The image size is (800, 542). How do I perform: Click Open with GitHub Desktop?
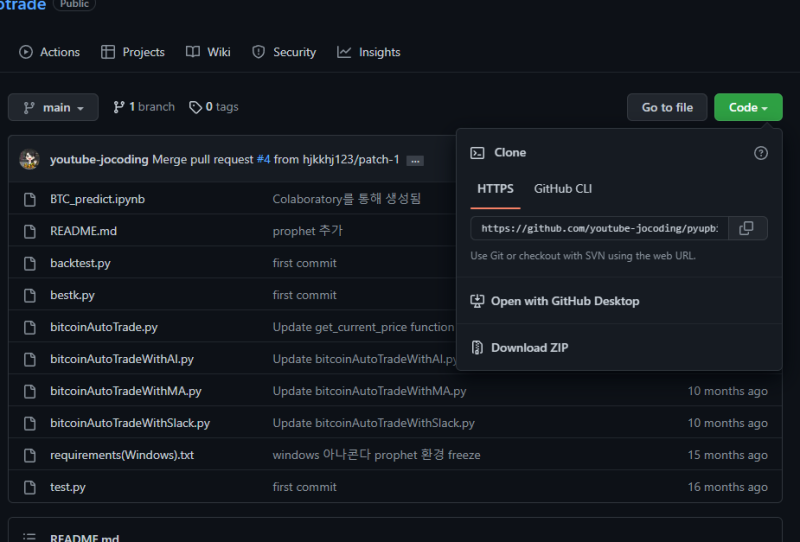click(x=565, y=301)
